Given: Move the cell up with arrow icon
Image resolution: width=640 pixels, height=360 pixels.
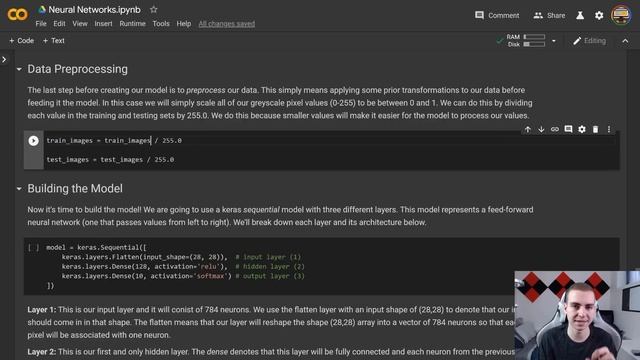Looking at the screenshot, I should click(x=527, y=129).
